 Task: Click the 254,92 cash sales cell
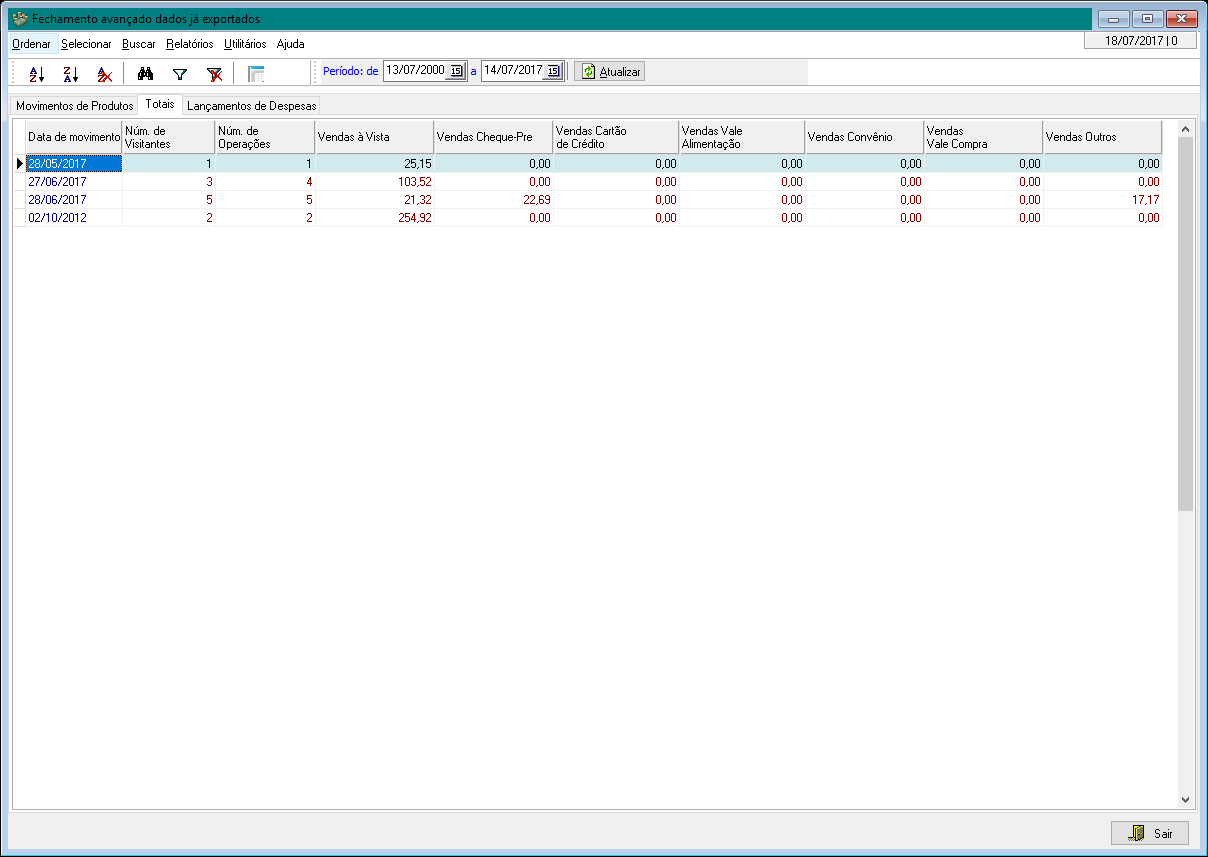coord(375,218)
